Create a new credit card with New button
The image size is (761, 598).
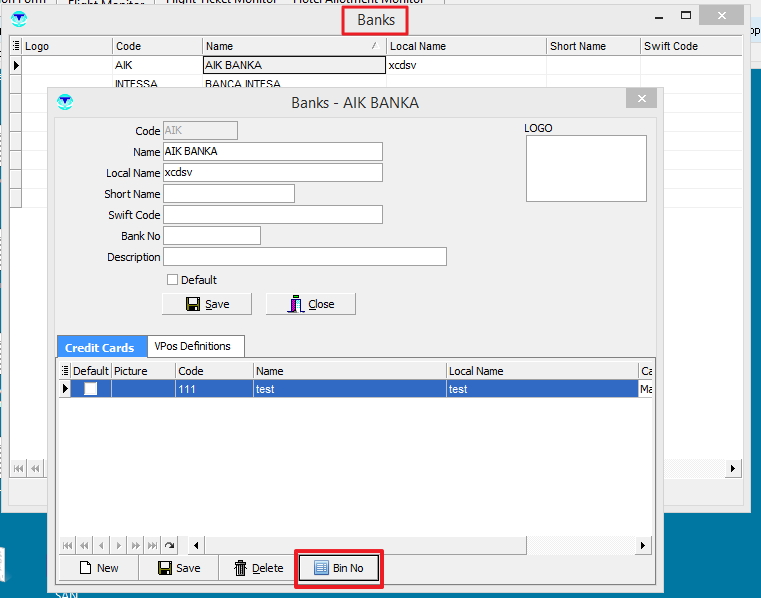[96, 568]
